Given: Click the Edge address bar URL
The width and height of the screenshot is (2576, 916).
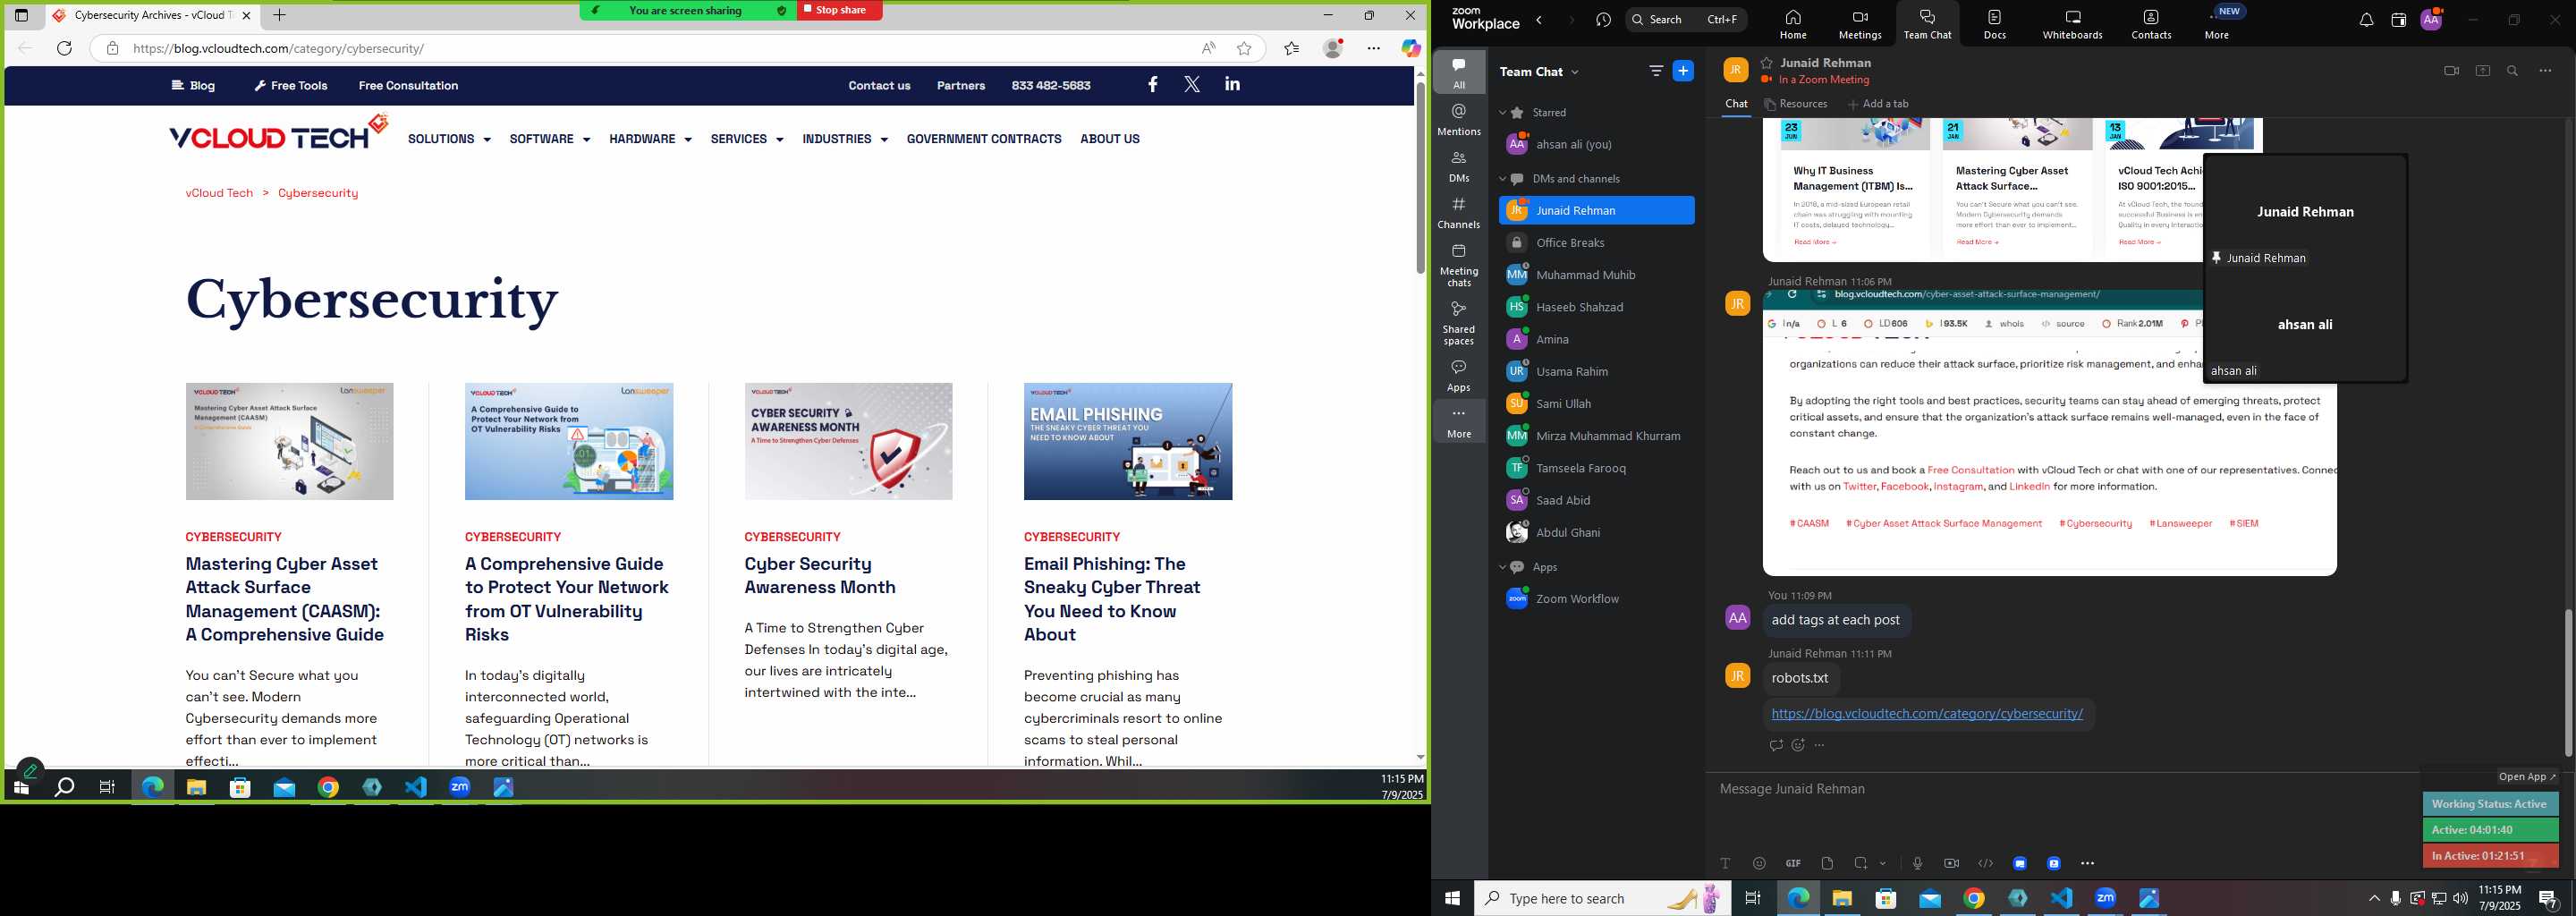Looking at the screenshot, I should tap(278, 48).
